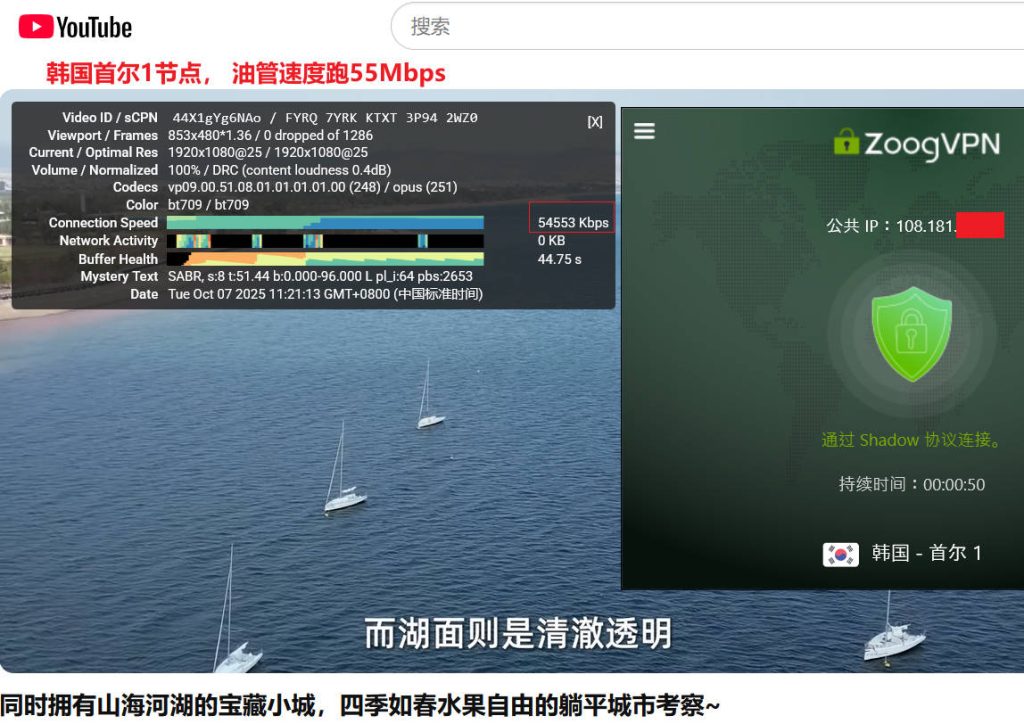This screenshot has height=724, width=1024.
Task: Focus the YouTube search box
Action: 700,27
